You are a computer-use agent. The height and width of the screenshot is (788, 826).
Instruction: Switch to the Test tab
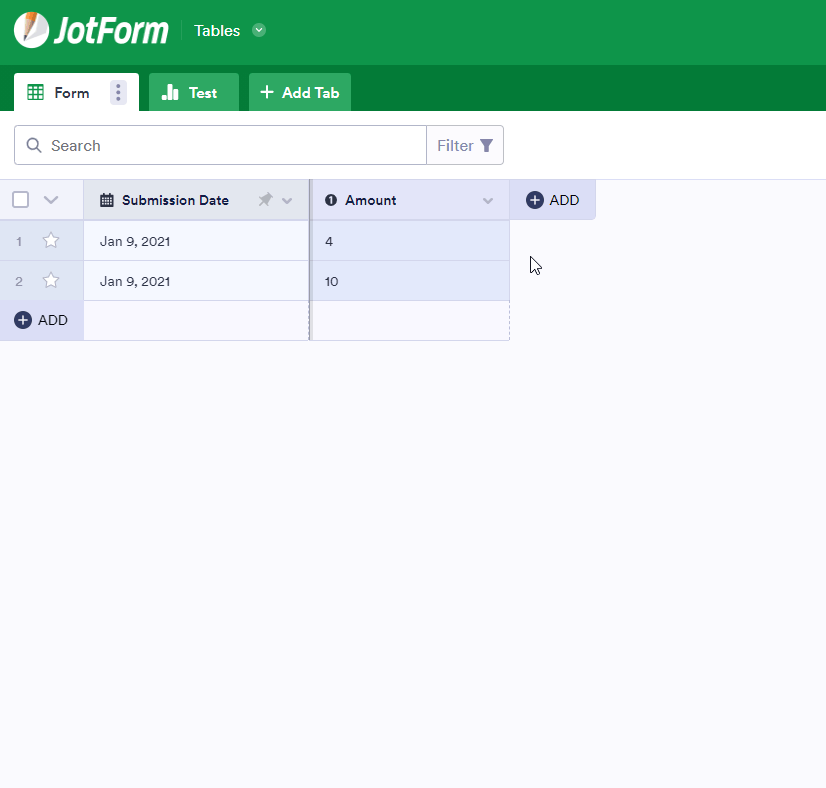193,92
